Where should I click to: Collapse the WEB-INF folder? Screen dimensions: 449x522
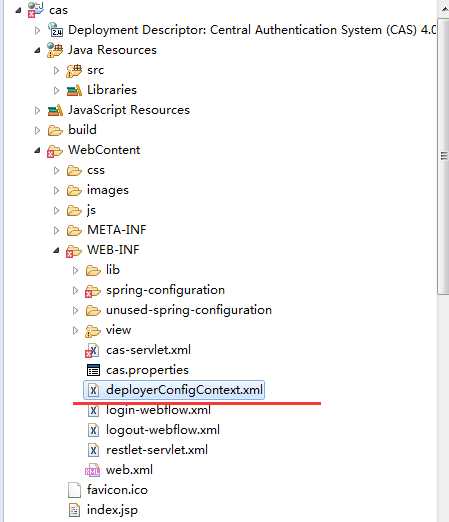56,250
